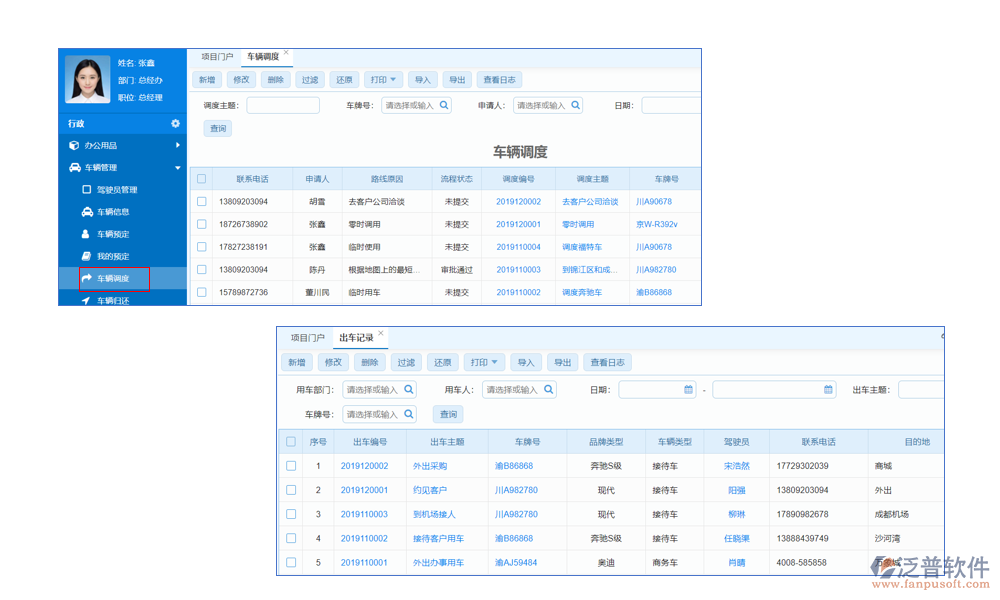
Task: Open calendar icon in first 日期 field of 出车记录
Action: pyautogui.click(x=688, y=390)
